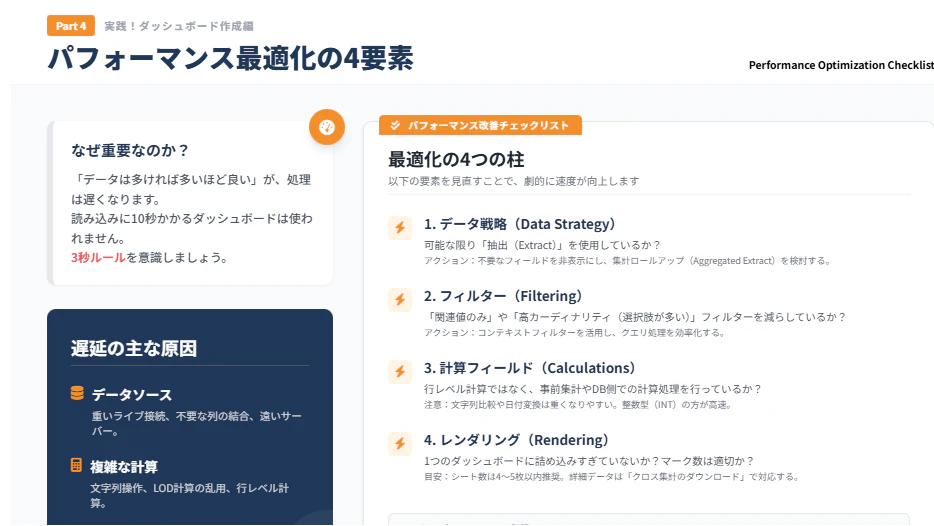Click the クロス集計のダウンロード guideline note
This screenshot has height=526, width=934.
pyautogui.click(x=612, y=477)
